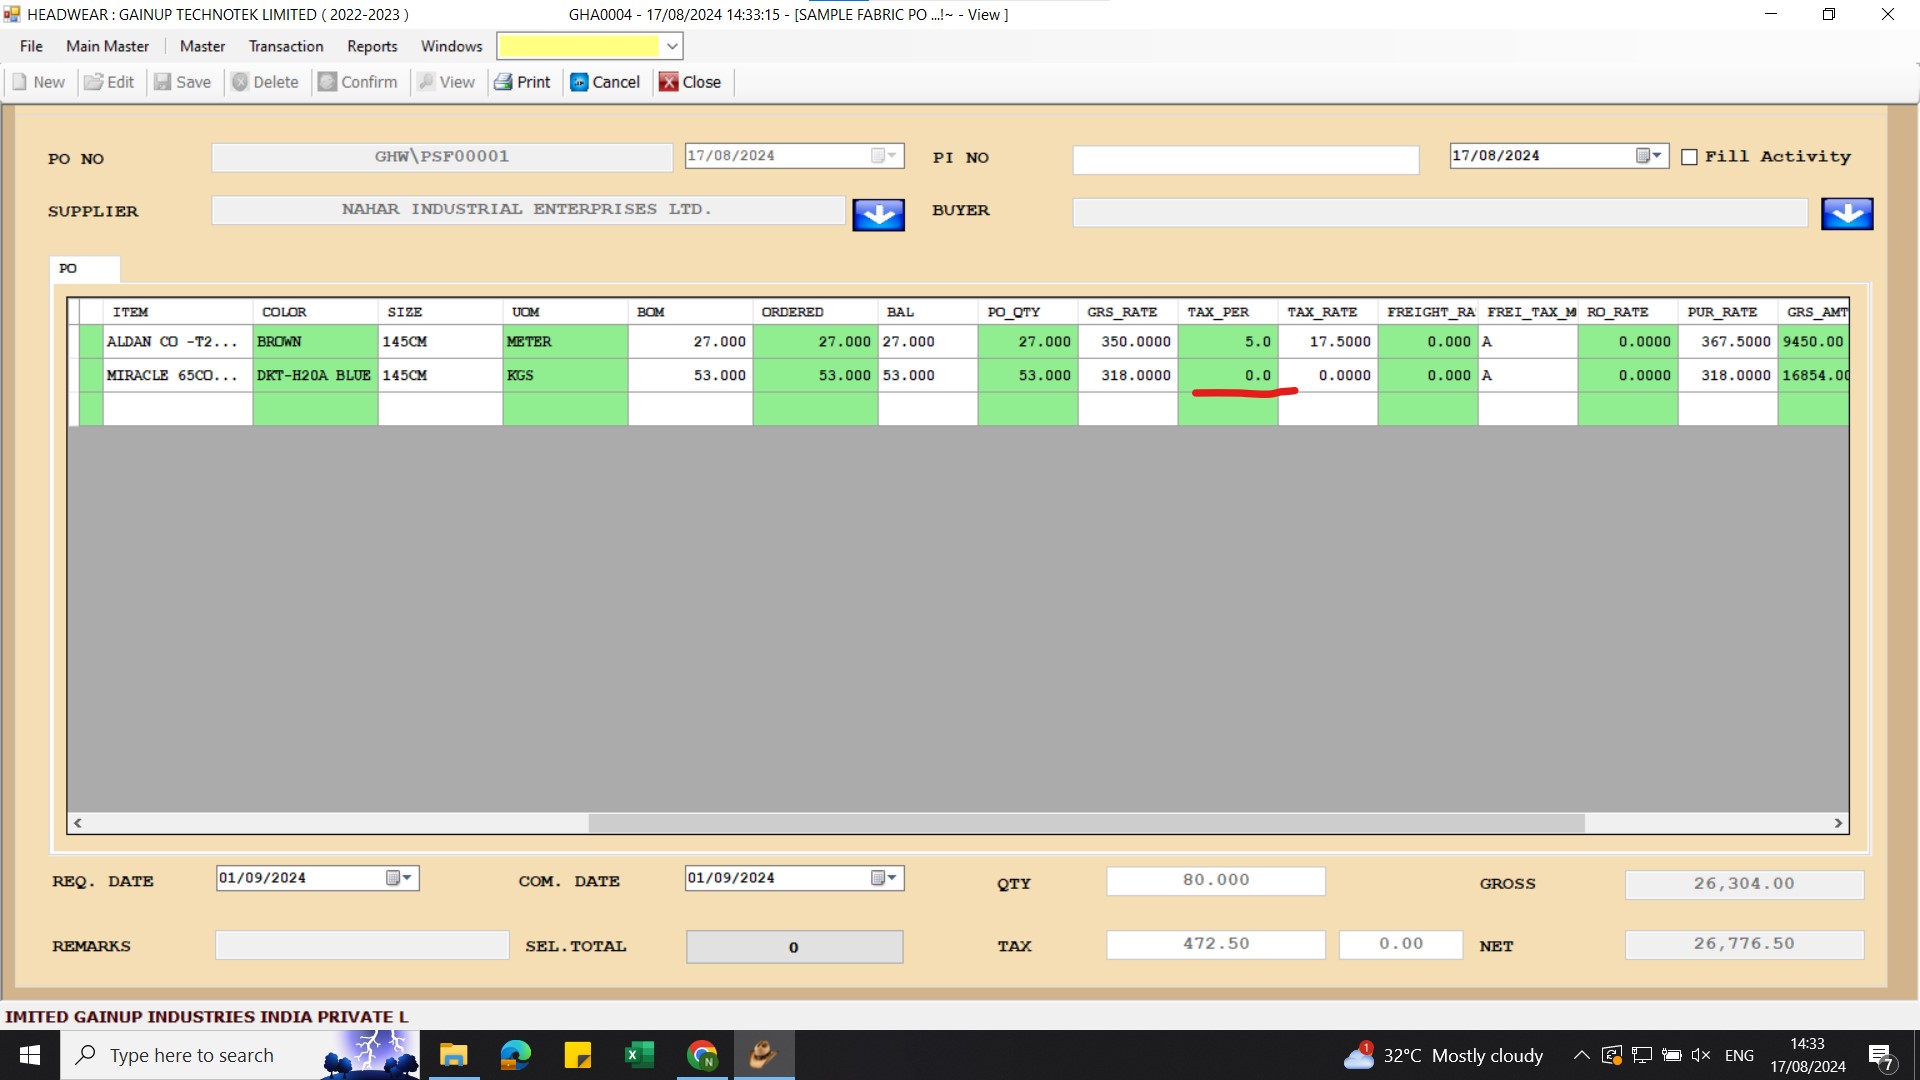This screenshot has height=1080, width=1920.
Task: Open the Transaction menu
Action: [x=286, y=46]
